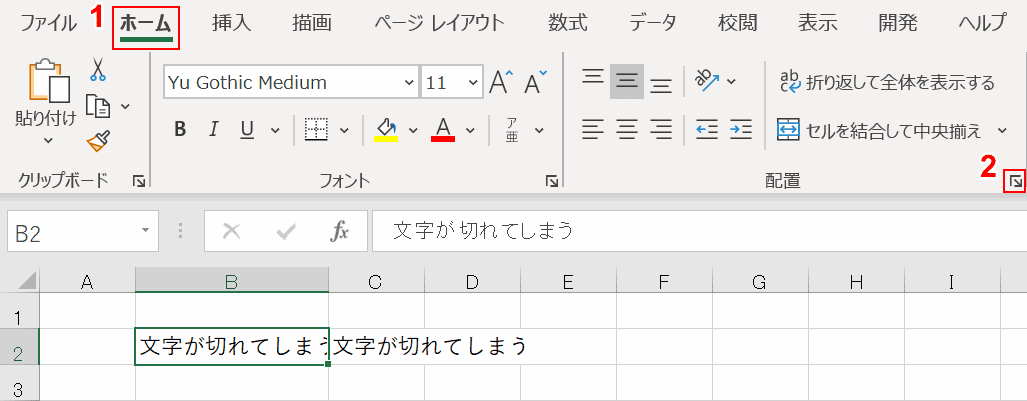Open underline style dropdown arrow
Viewport: 1027px width, 401px height.
[275, 130]
